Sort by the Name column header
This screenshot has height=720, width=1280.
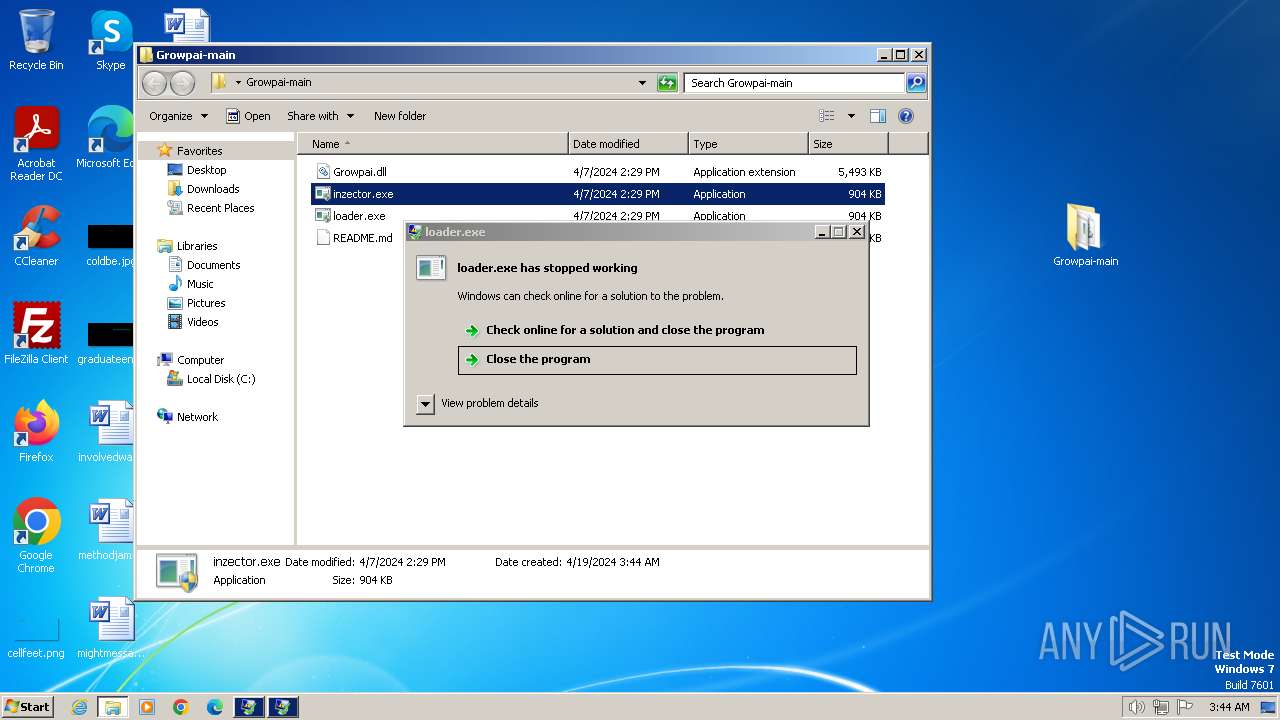pos(432,144)
